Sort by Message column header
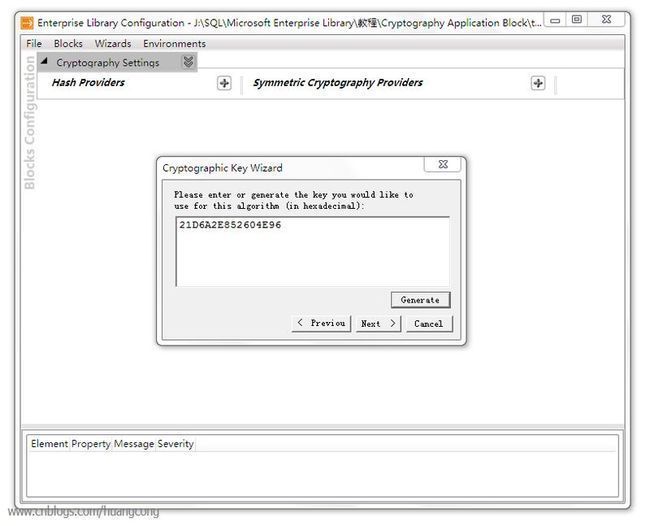 (x=134, y=444)
